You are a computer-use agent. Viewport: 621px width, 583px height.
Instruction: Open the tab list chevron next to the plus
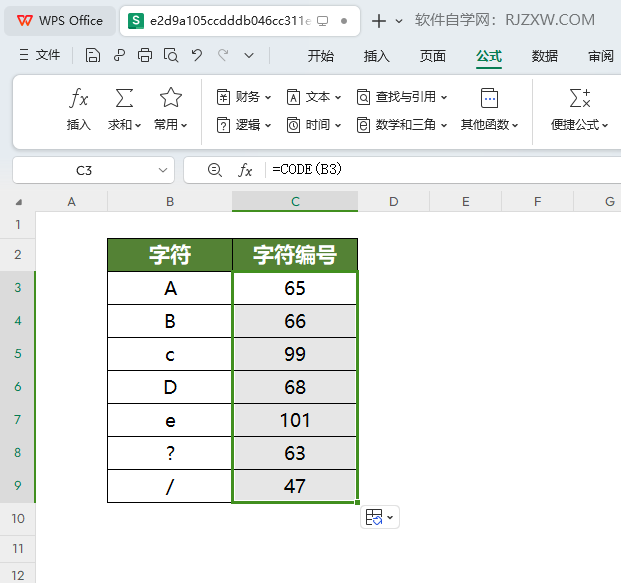click(x=399, y=21)
